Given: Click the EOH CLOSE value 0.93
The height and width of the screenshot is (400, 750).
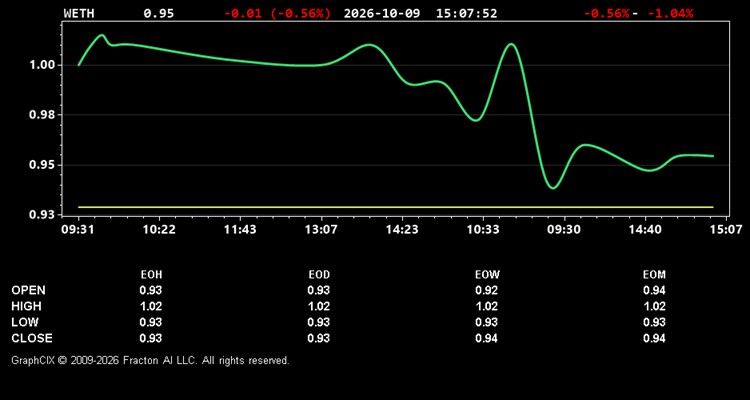Looking at the screenshot, I should [x=151, y=338].
